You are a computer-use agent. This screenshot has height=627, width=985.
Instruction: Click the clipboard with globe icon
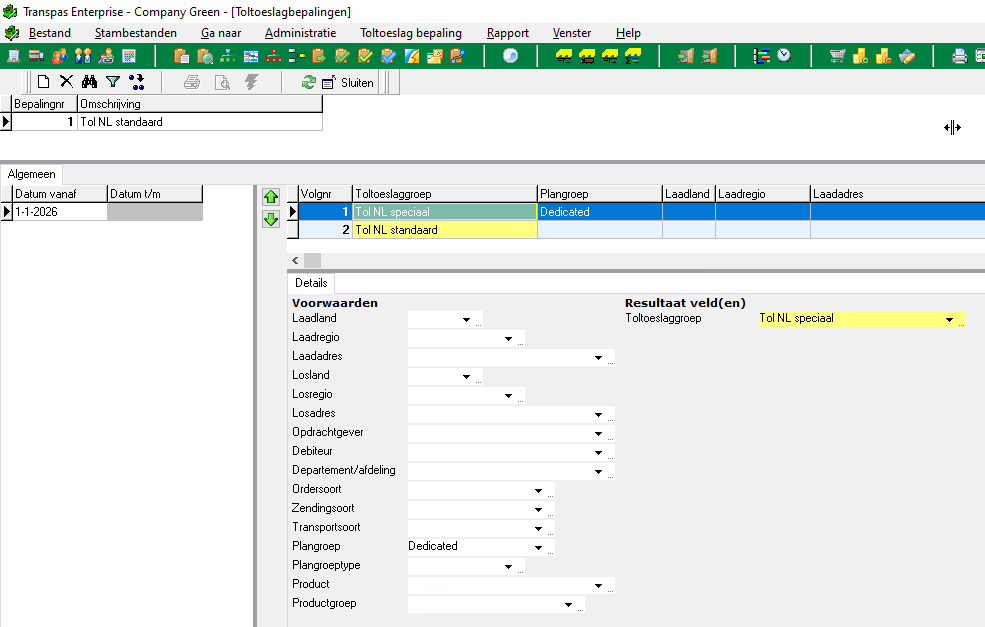coord(205,57)
